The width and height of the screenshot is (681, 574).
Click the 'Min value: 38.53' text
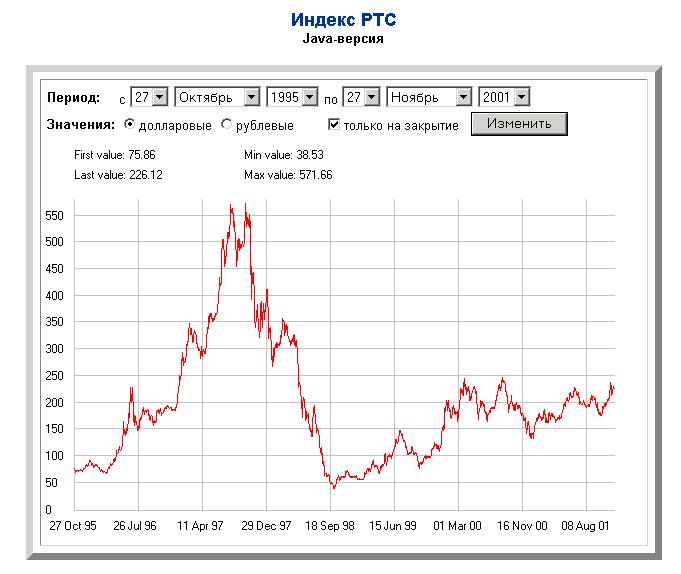tap(284, 155)
